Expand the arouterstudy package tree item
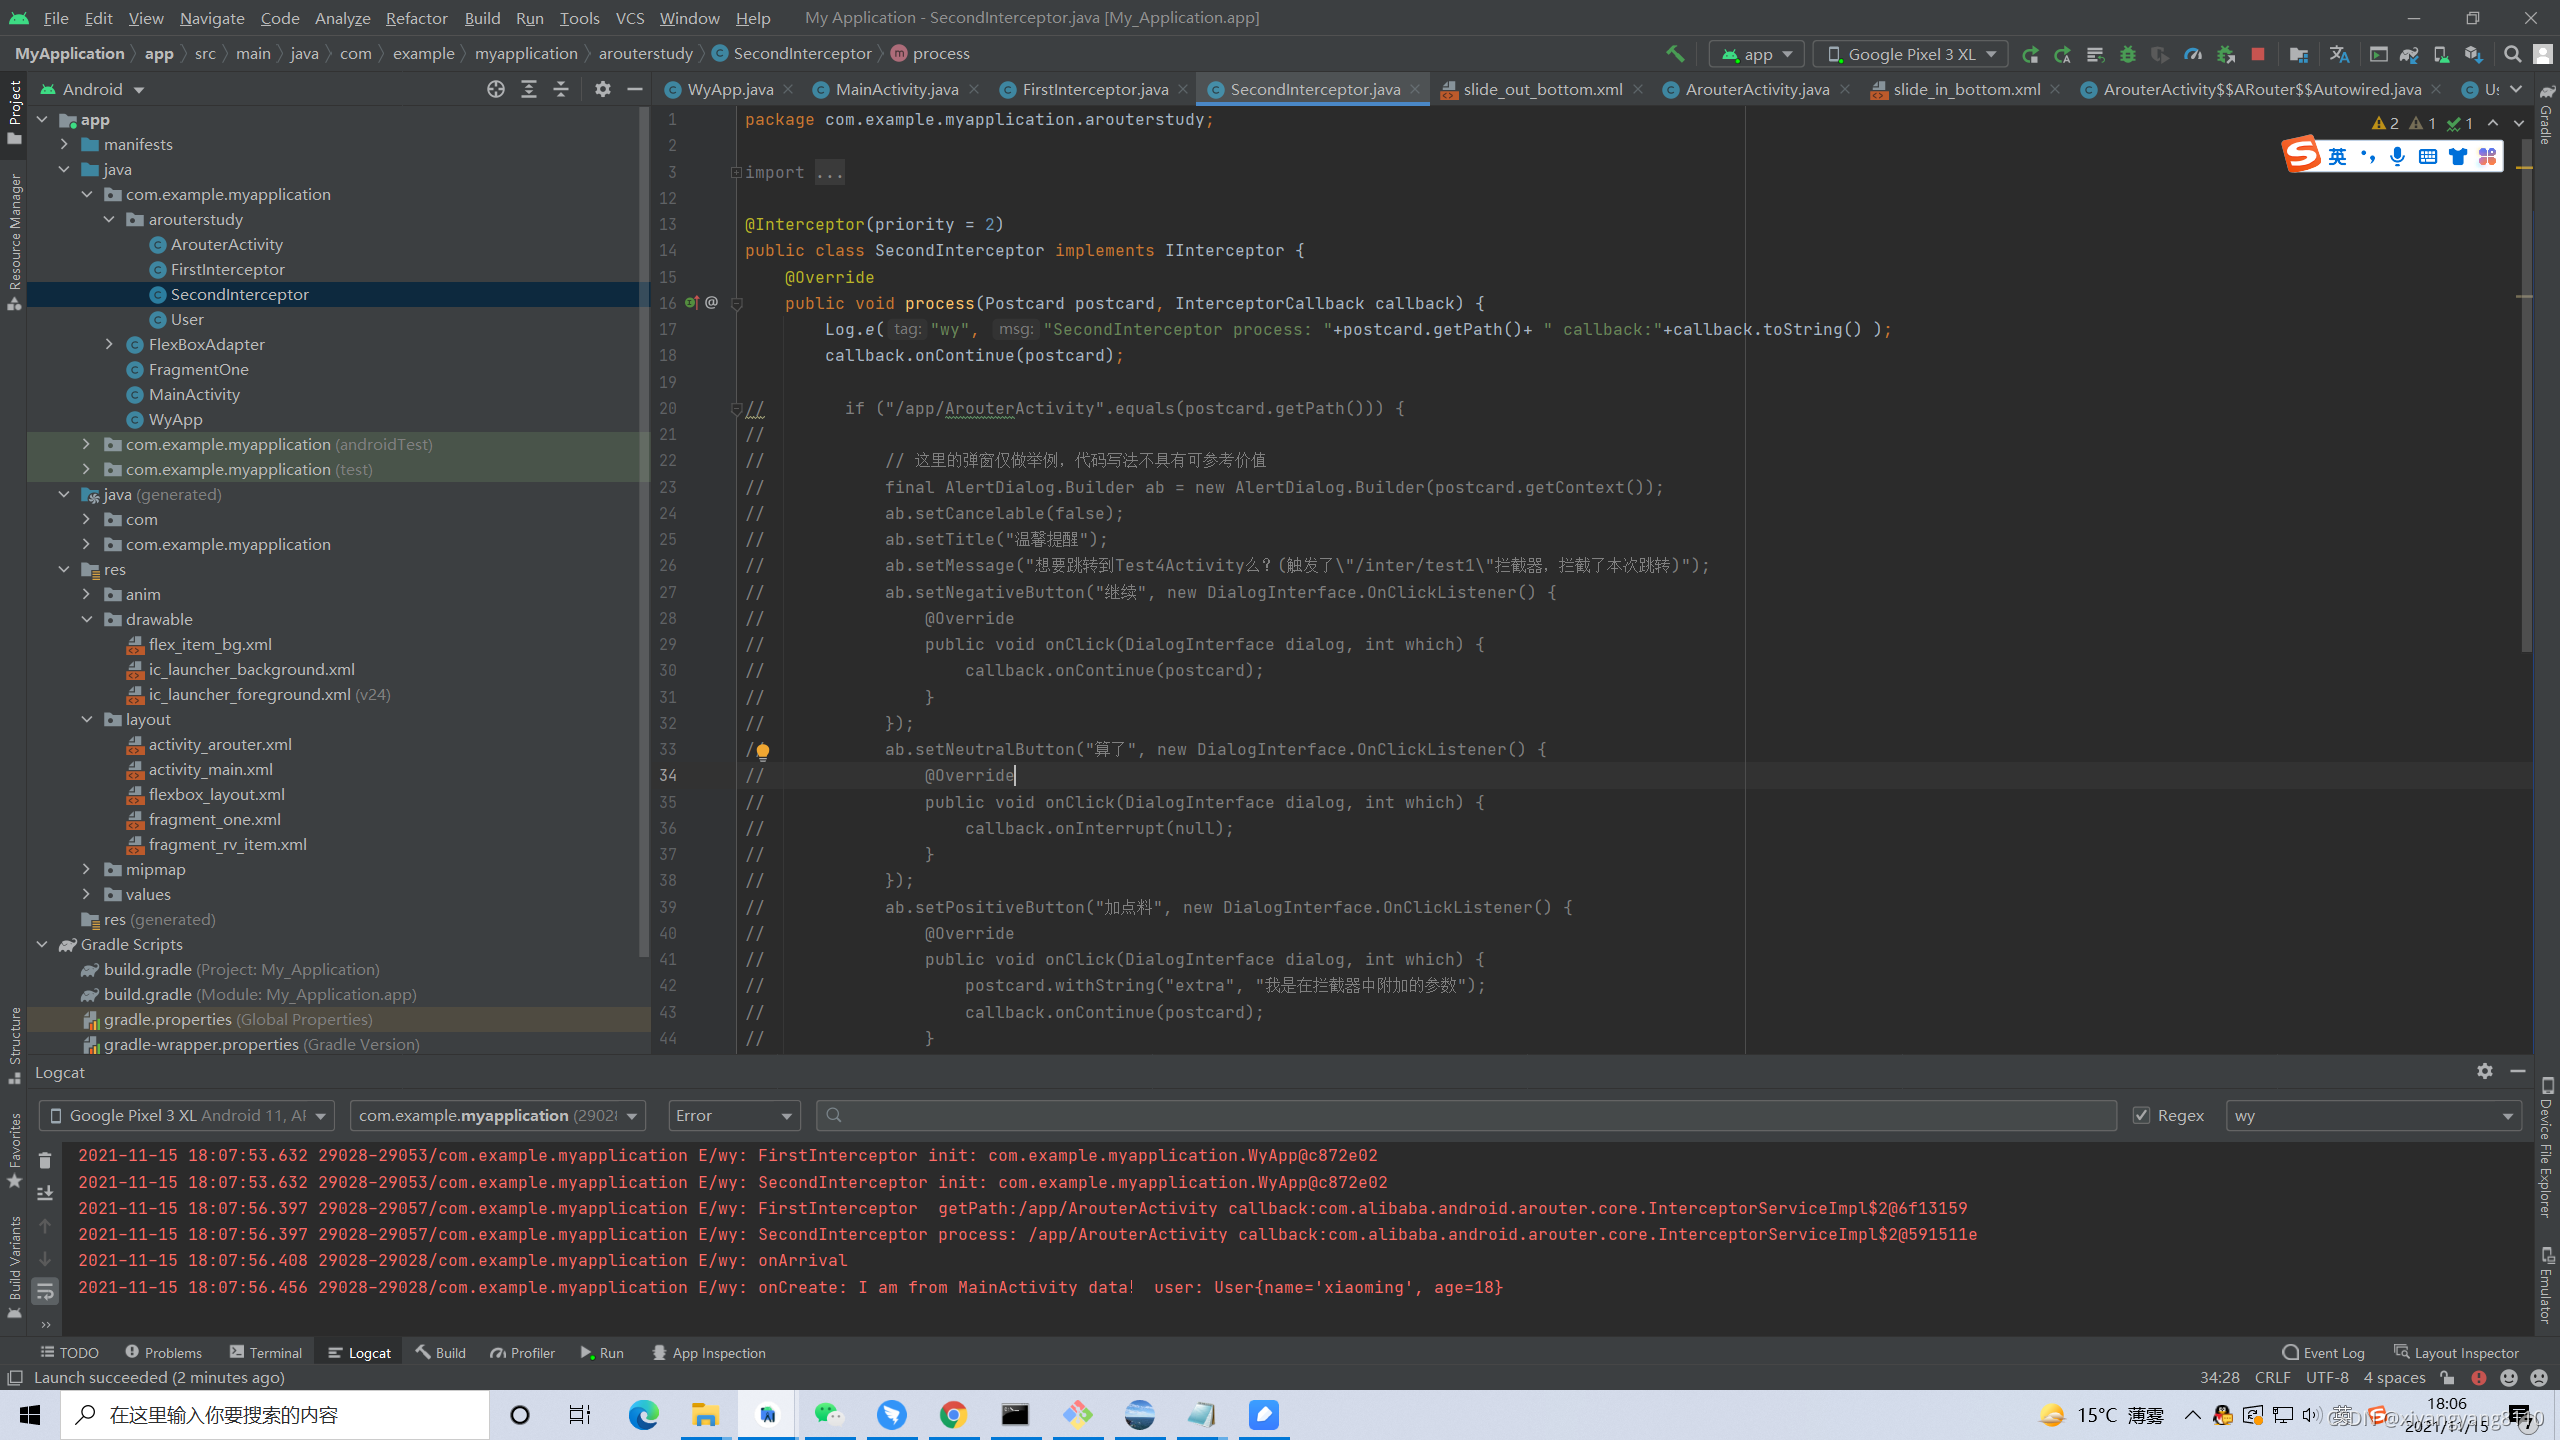The image size is (2560, 1440). pos(111,218)
